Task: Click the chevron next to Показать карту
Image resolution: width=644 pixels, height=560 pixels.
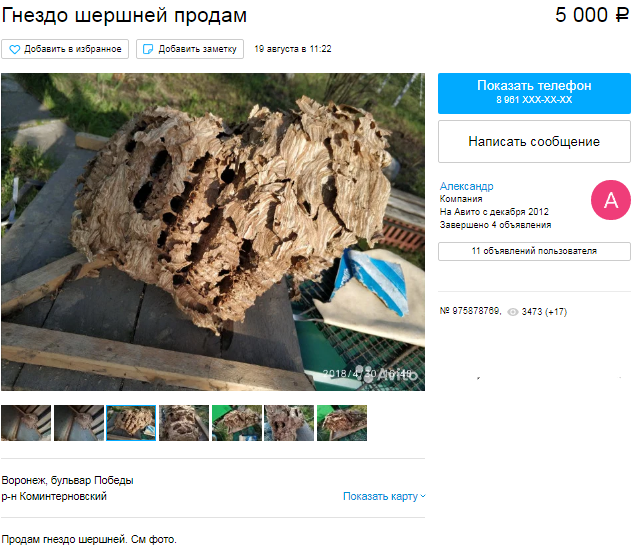Action: (x=423, y=497)
